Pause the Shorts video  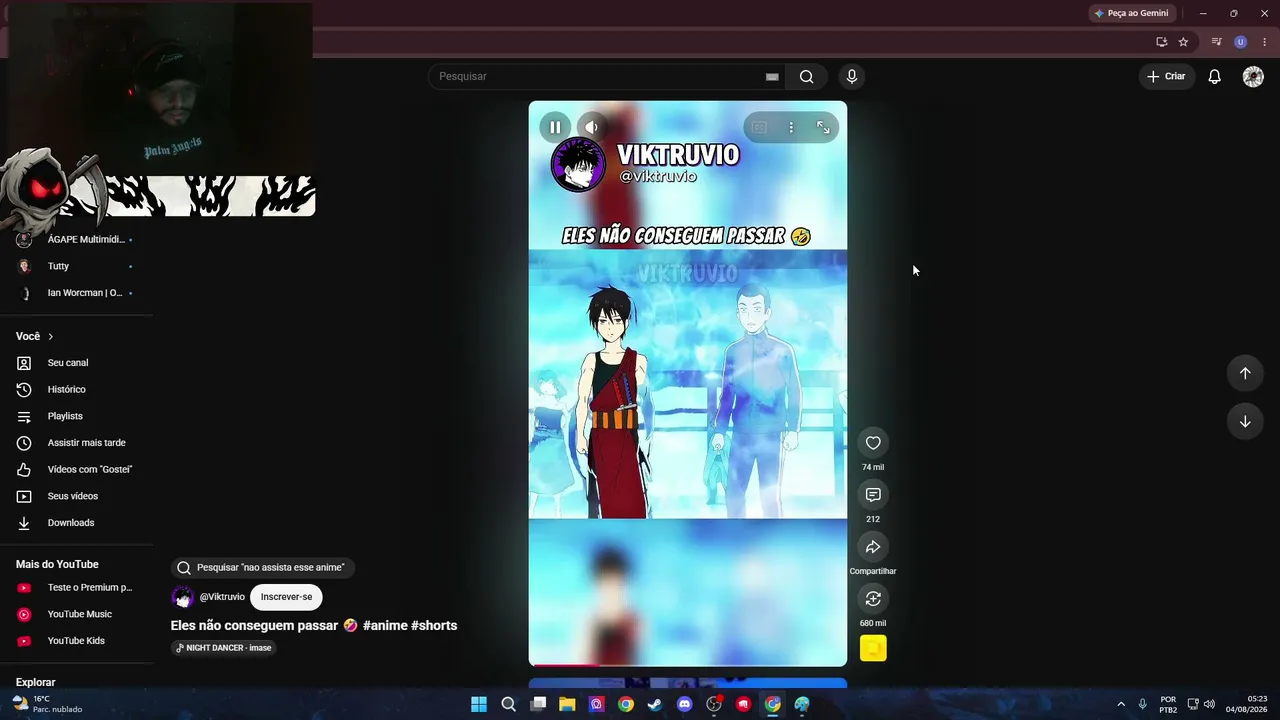pyautogui.click(x=555, y=127)
